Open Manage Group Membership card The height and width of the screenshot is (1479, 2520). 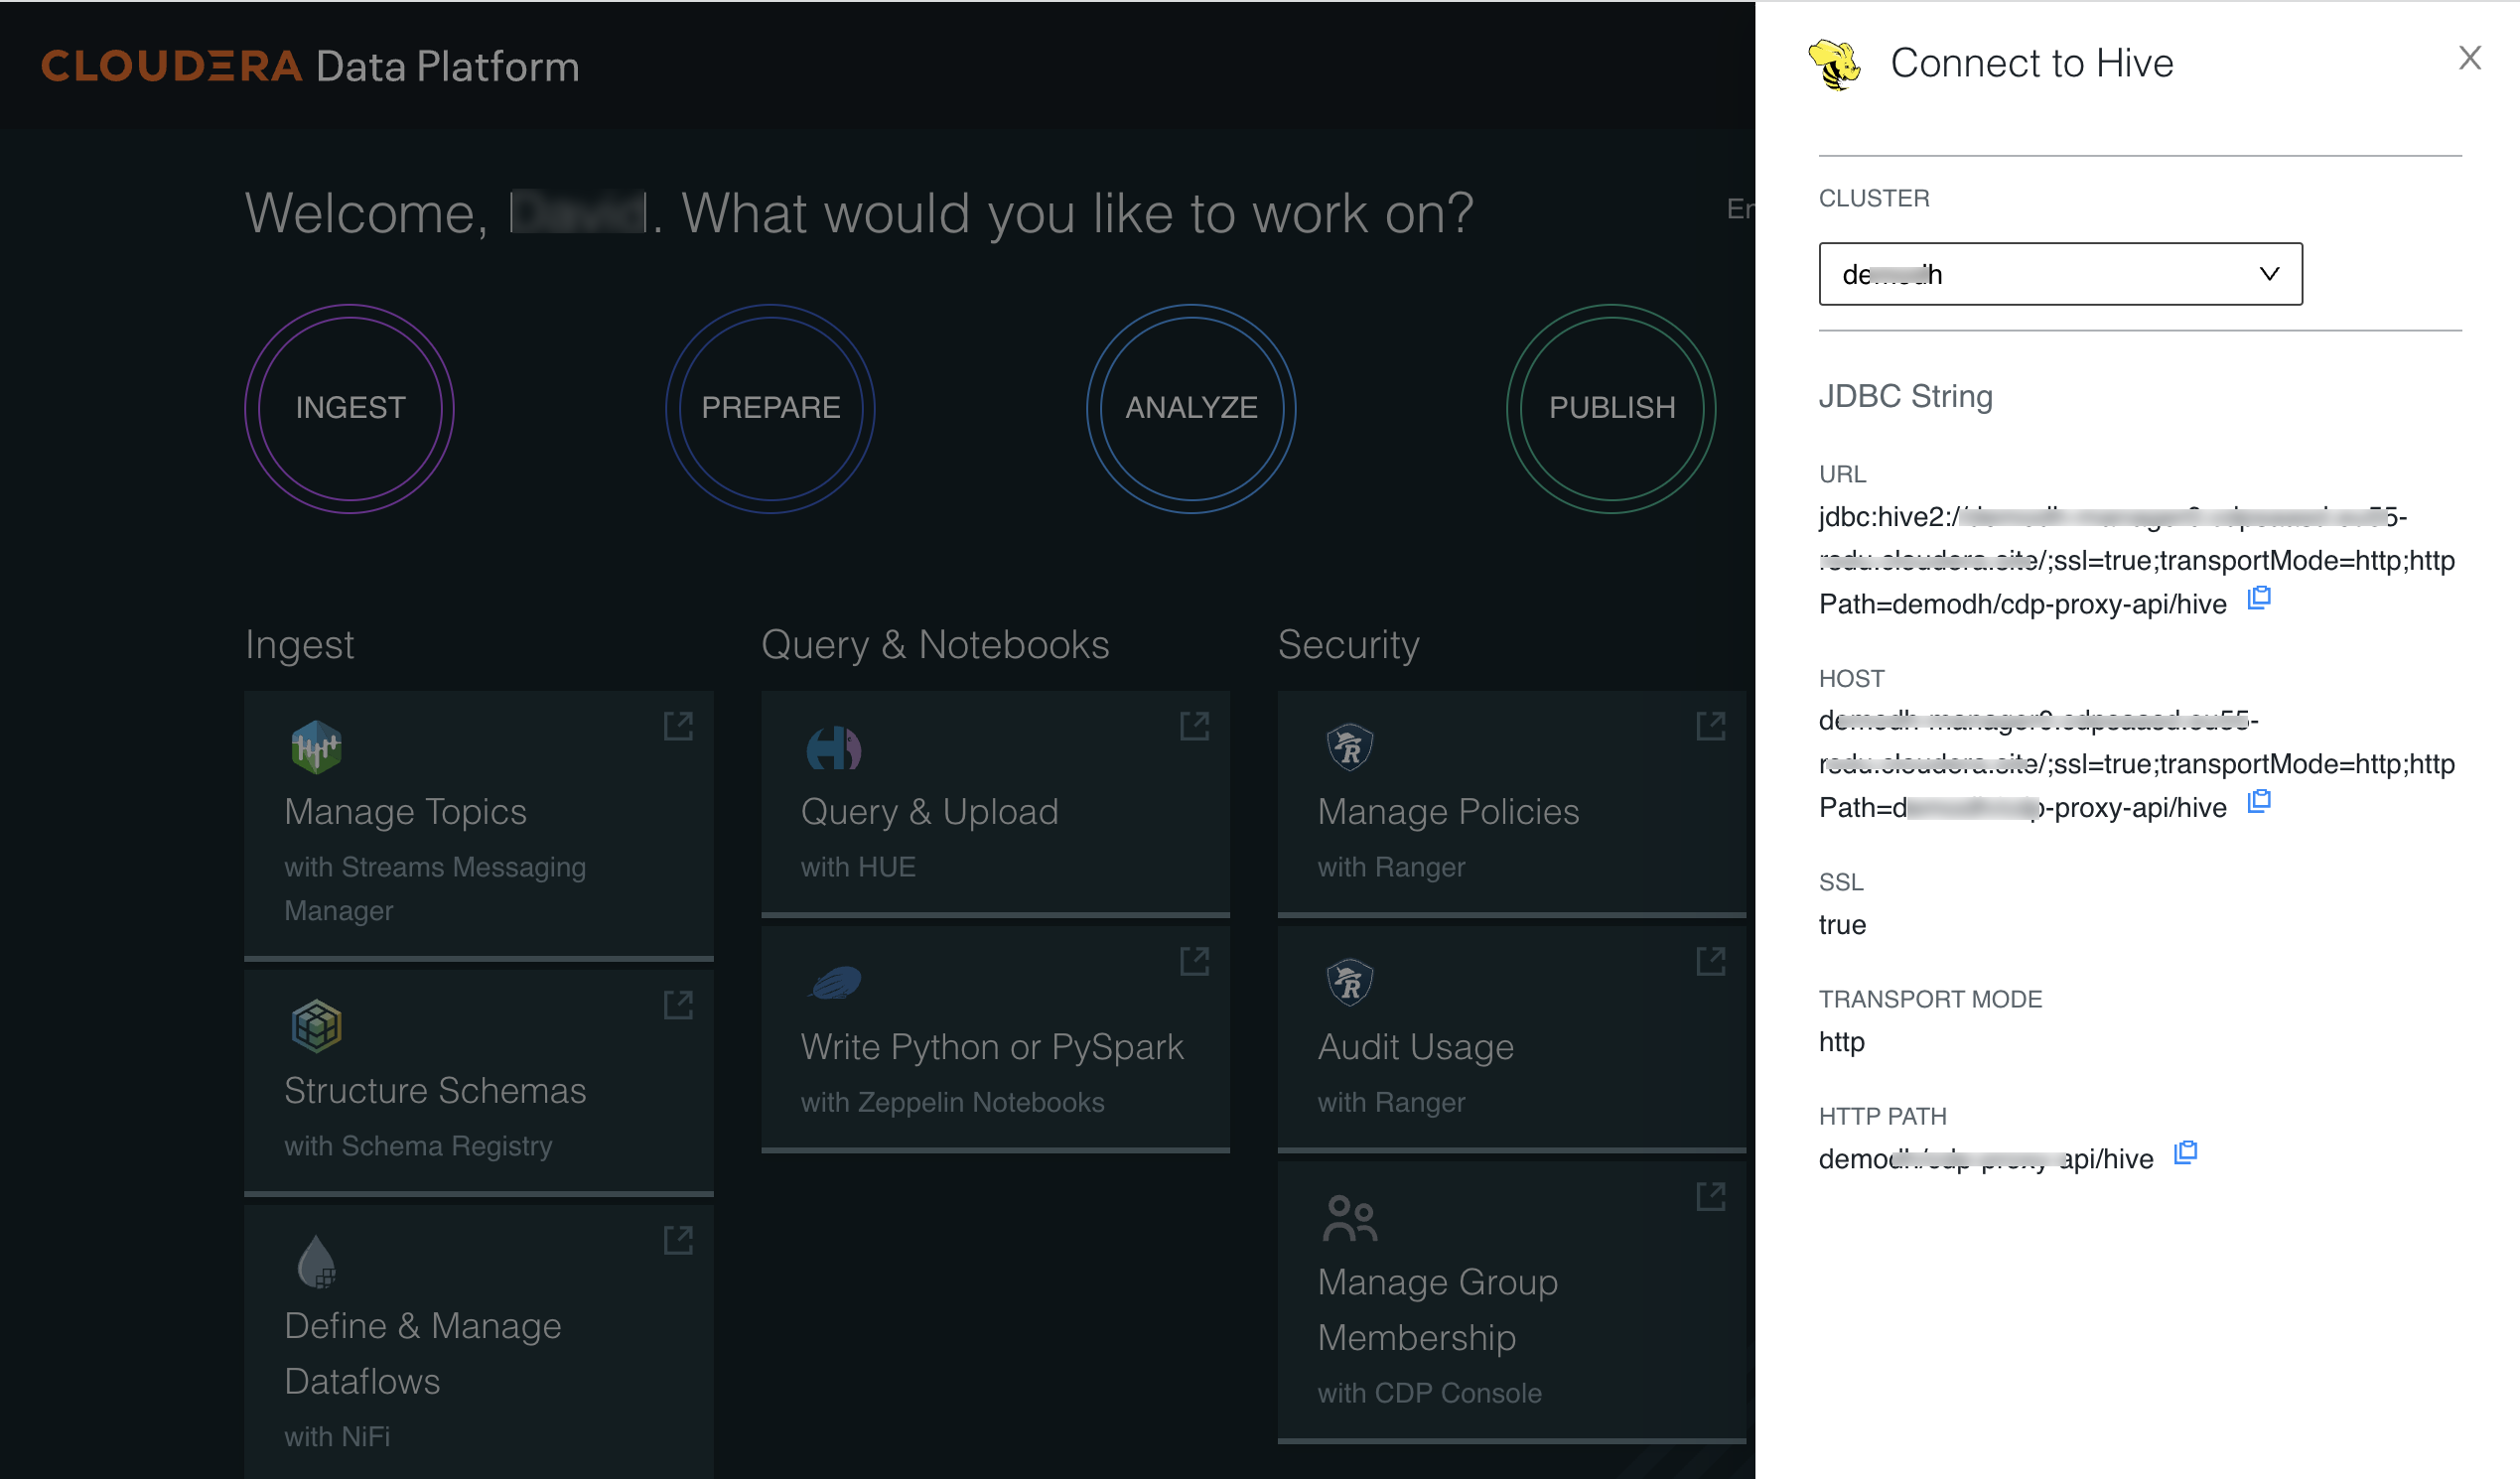point(1511,1302)
